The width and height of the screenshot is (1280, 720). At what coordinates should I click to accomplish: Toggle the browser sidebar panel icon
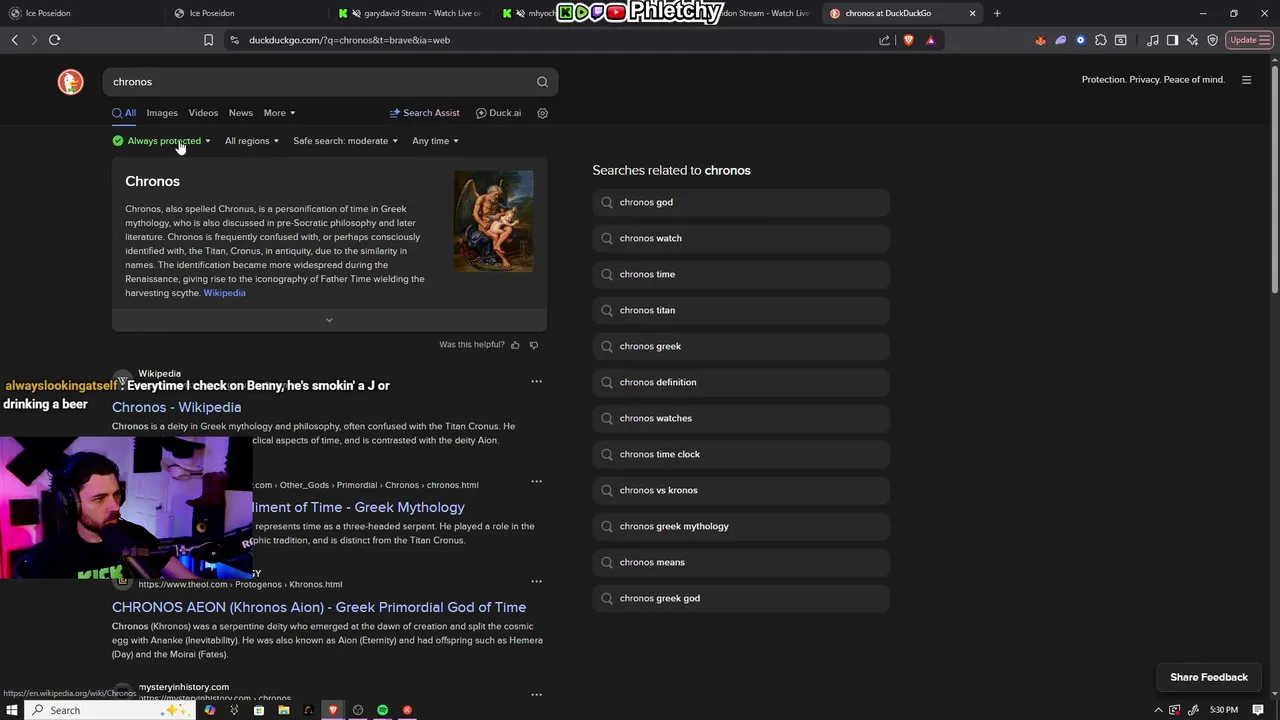(1173, 40)
